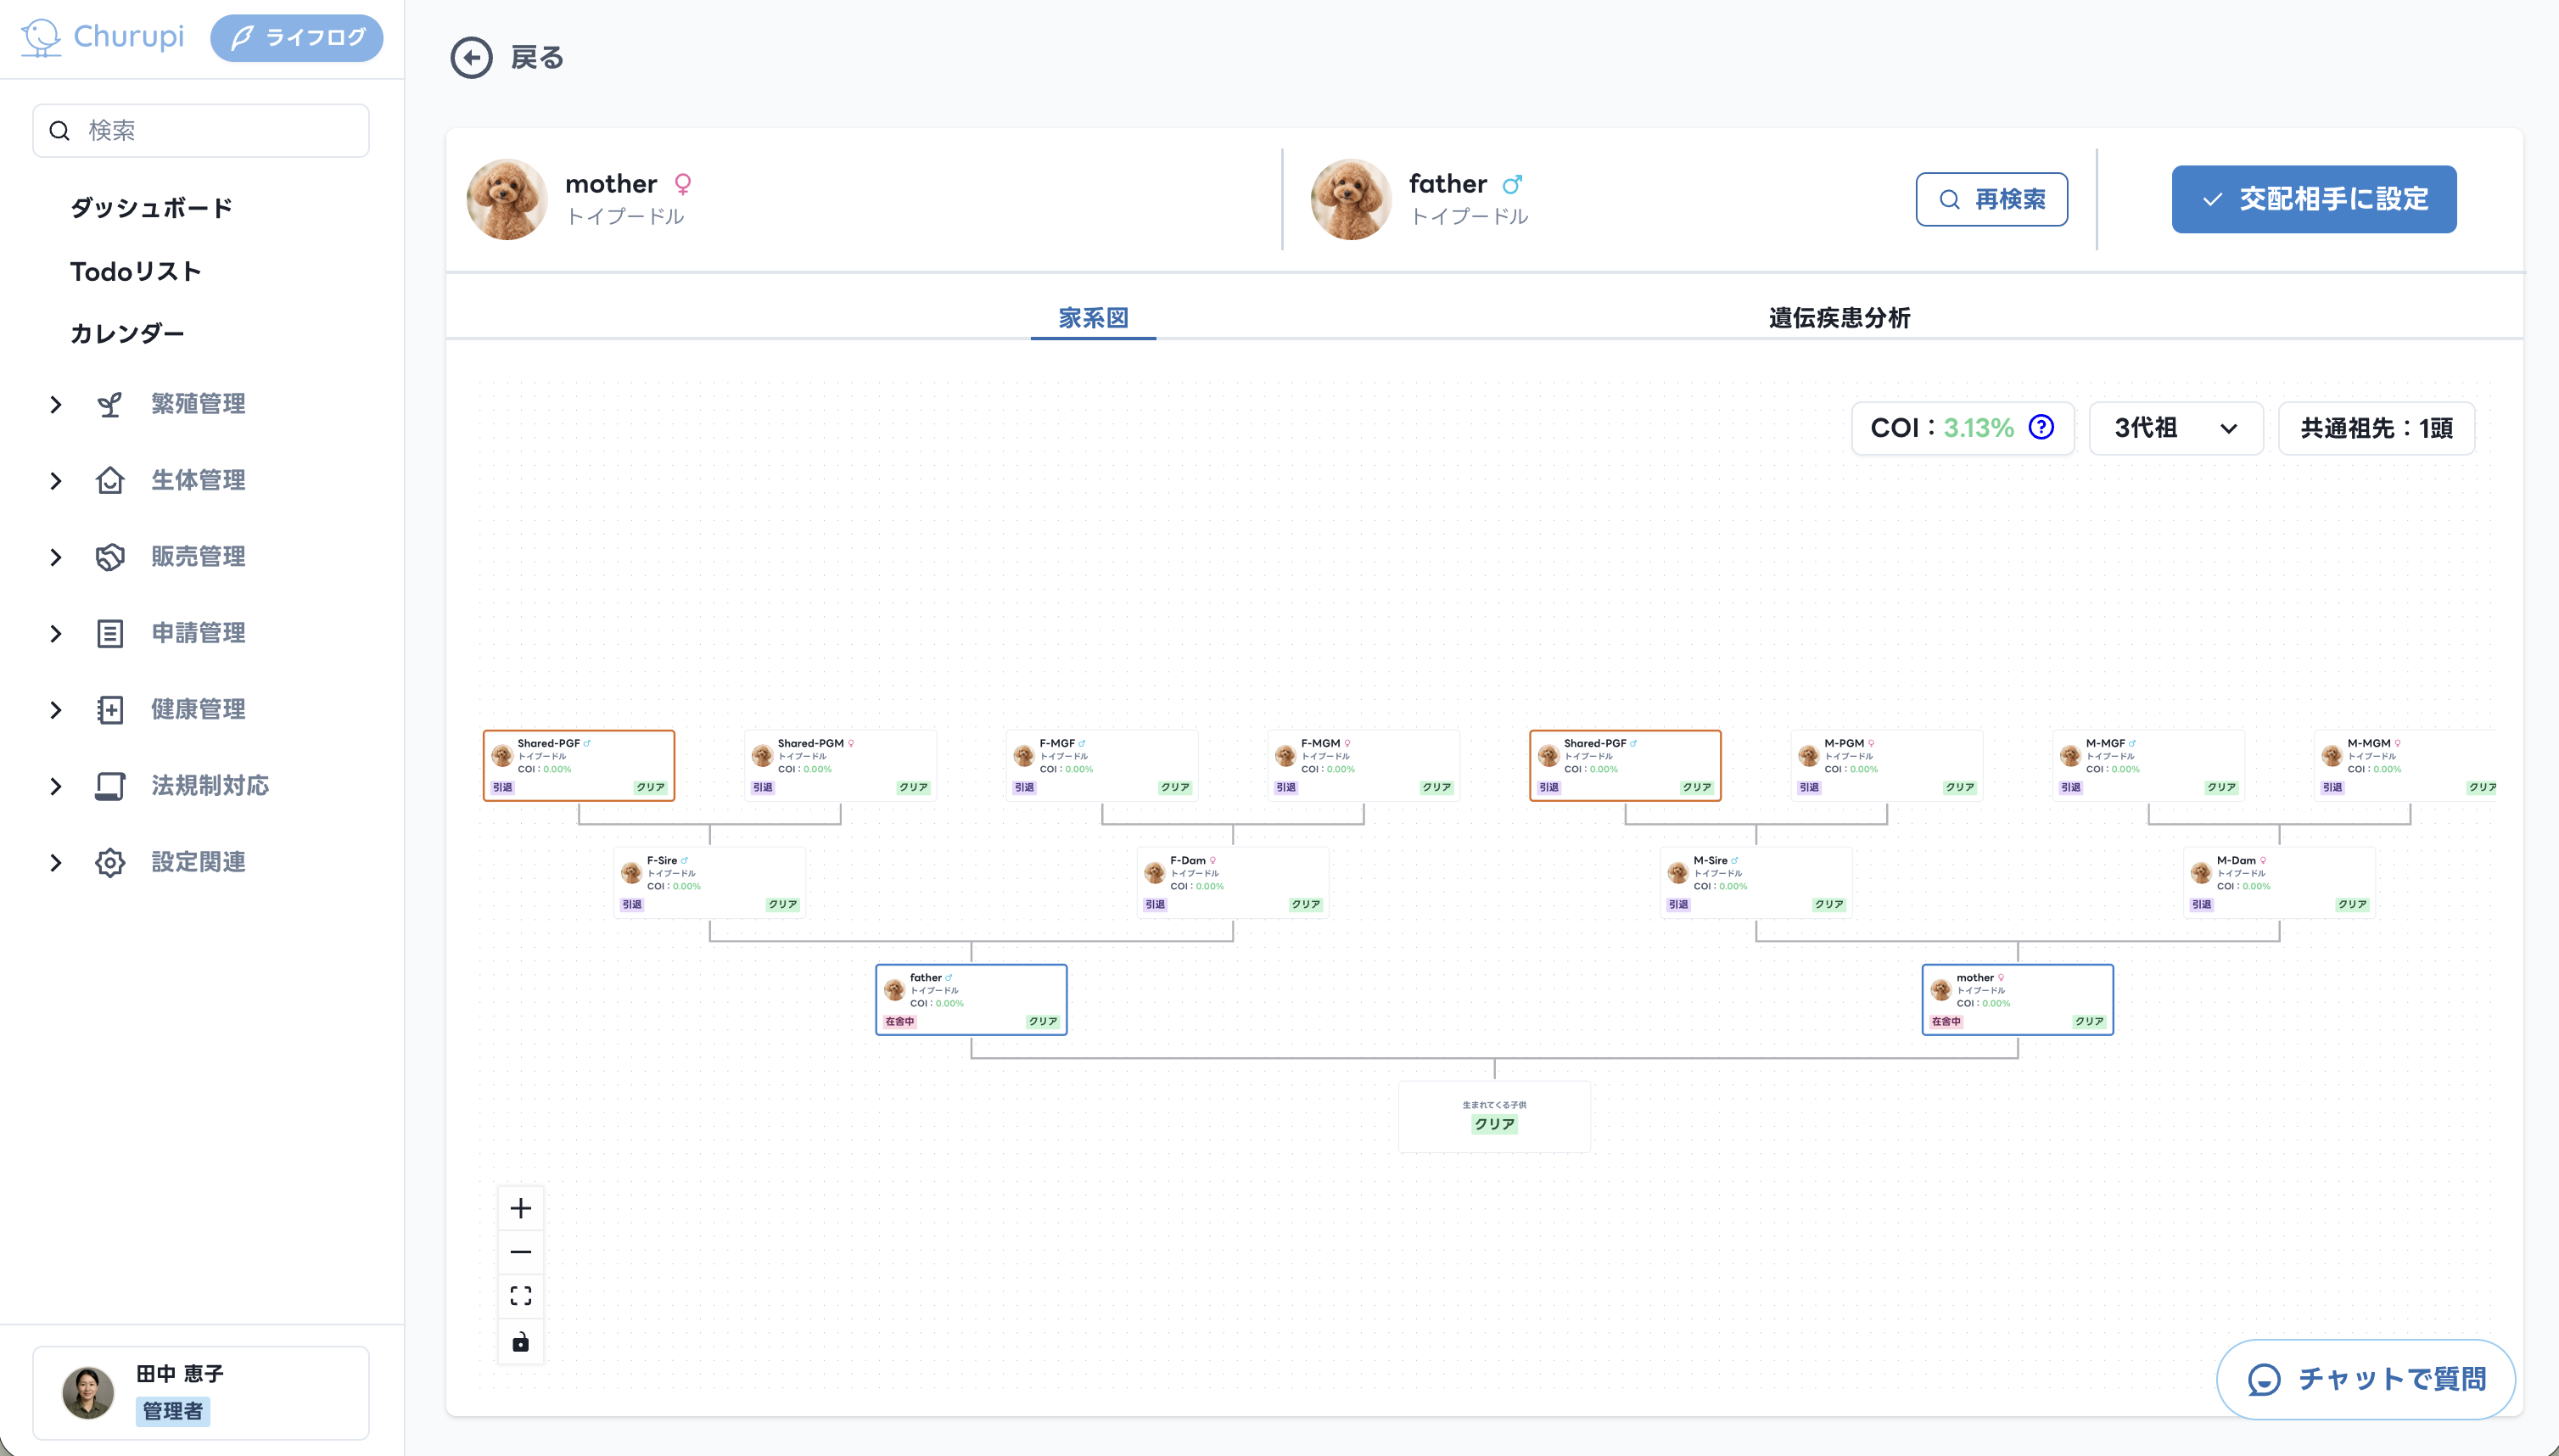Open the COI help question mark icon
The image size is (2559, 1456).
2041,427
